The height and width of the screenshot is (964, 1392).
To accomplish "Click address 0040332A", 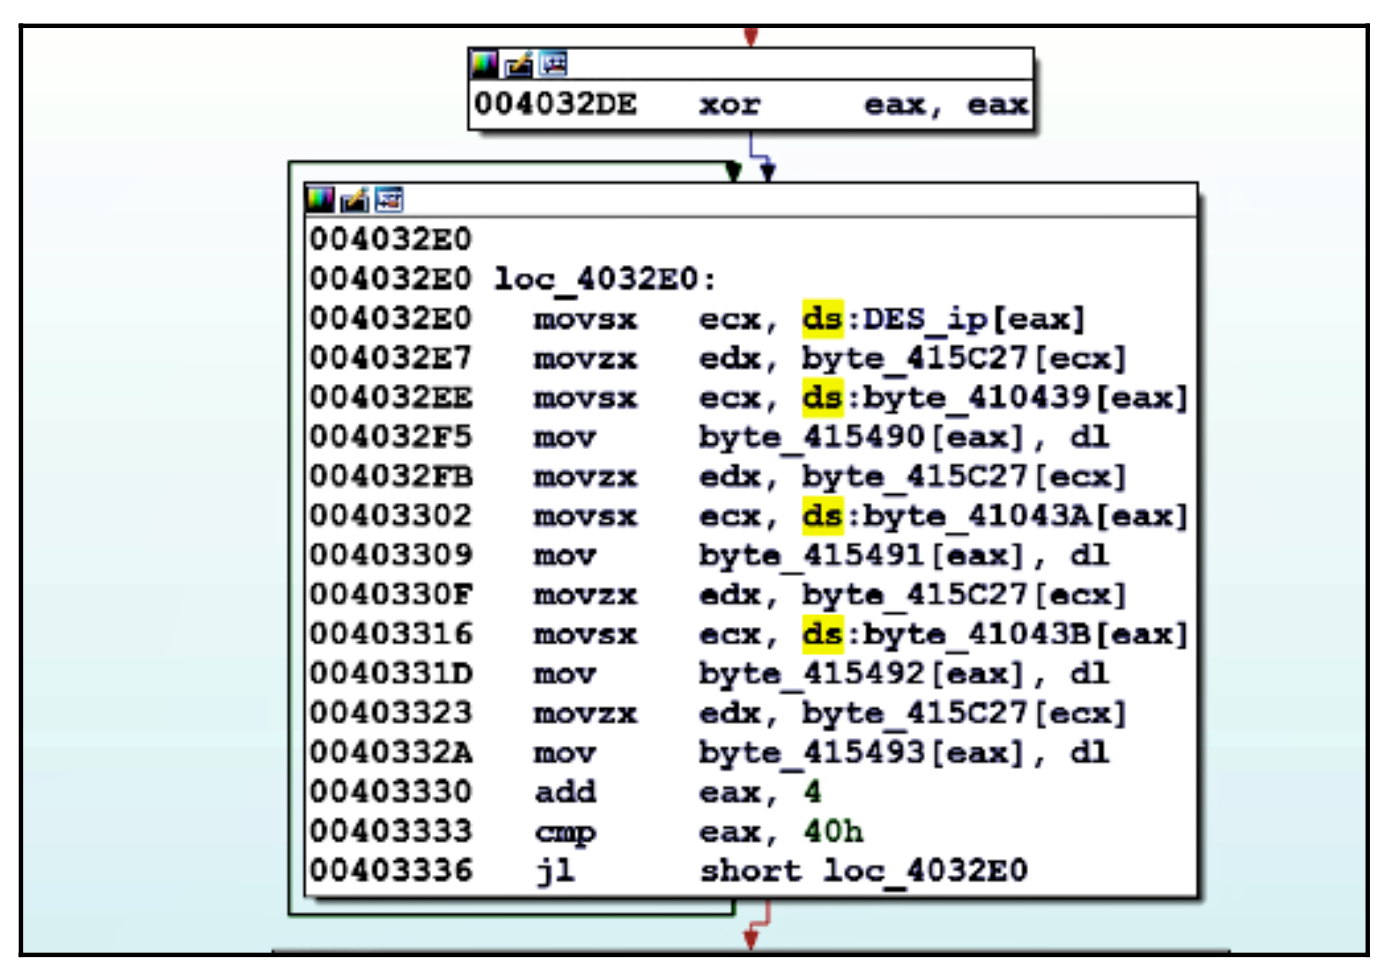I will coord(391,753).
